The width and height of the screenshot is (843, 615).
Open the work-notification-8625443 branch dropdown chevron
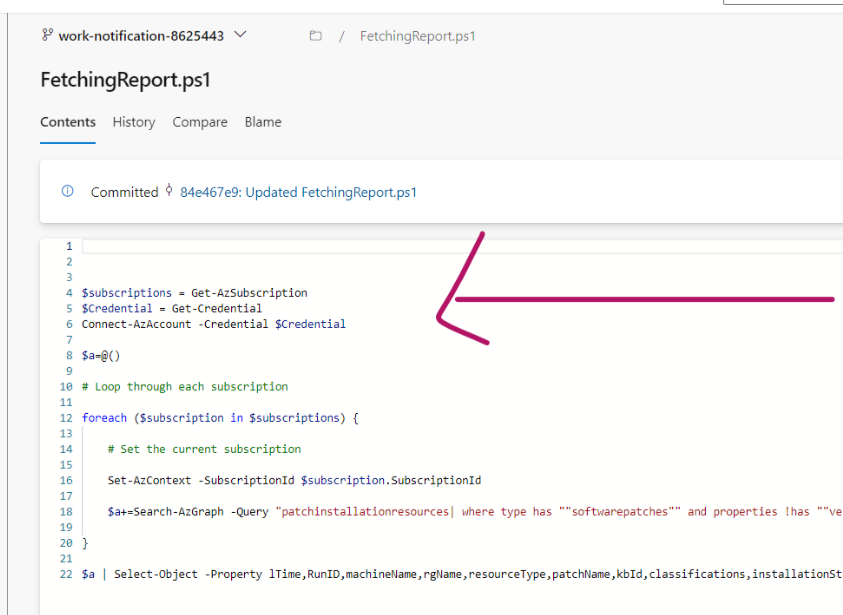(240, 35)
